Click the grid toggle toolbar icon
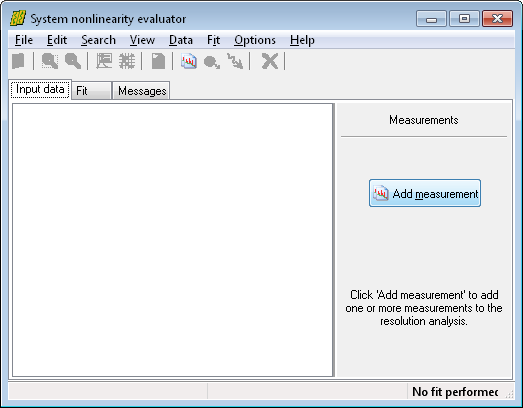 tap(127, 61)
